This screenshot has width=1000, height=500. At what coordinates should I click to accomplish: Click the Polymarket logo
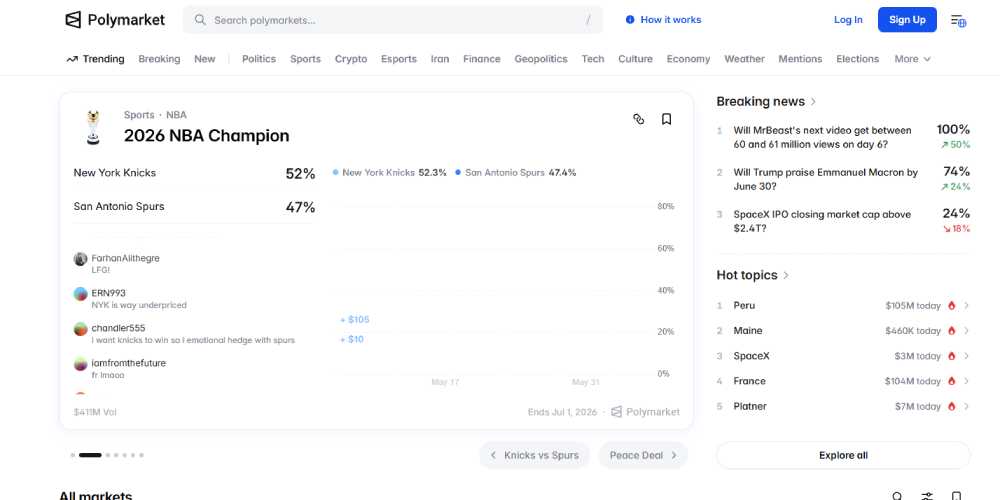(x=115, y=20)
